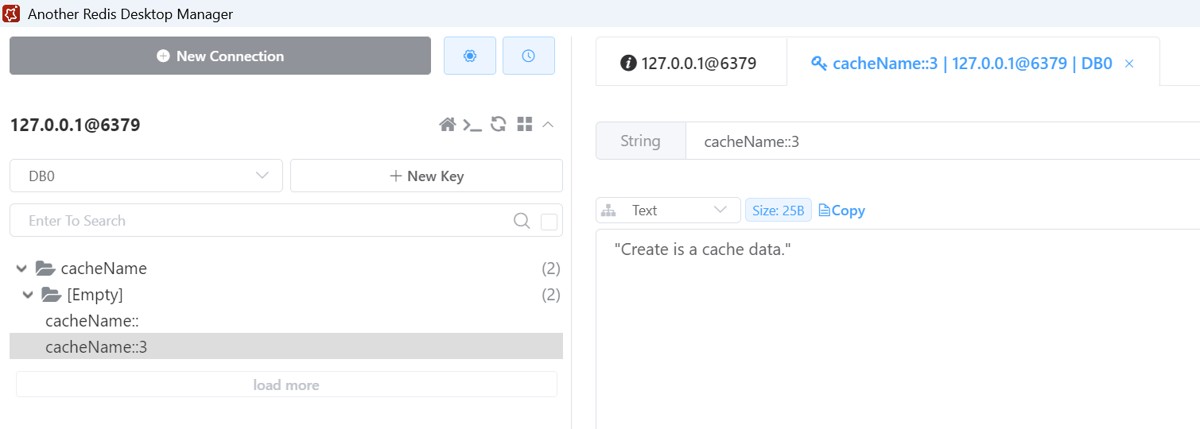Click the app logo in title bar
Viewport: 1200px width, 429px height.
[13, 14]
